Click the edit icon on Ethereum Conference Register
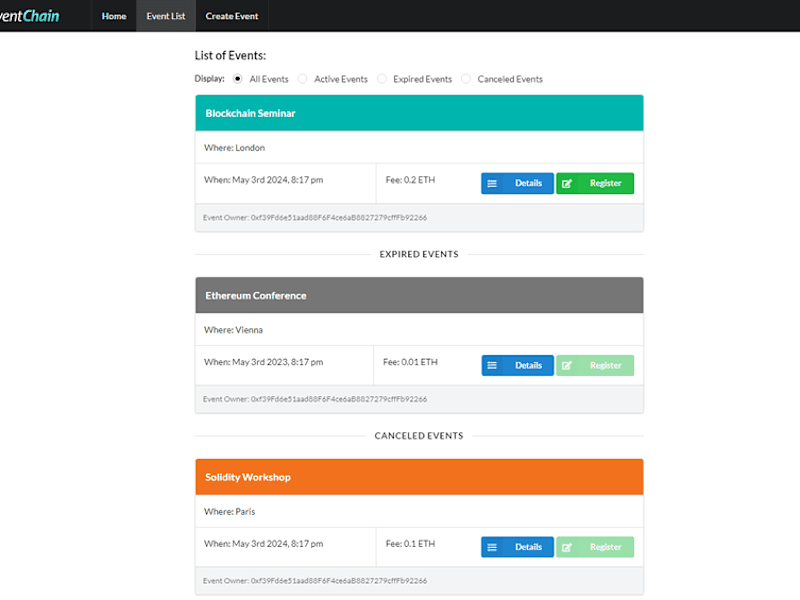 (x=567, y=365)
